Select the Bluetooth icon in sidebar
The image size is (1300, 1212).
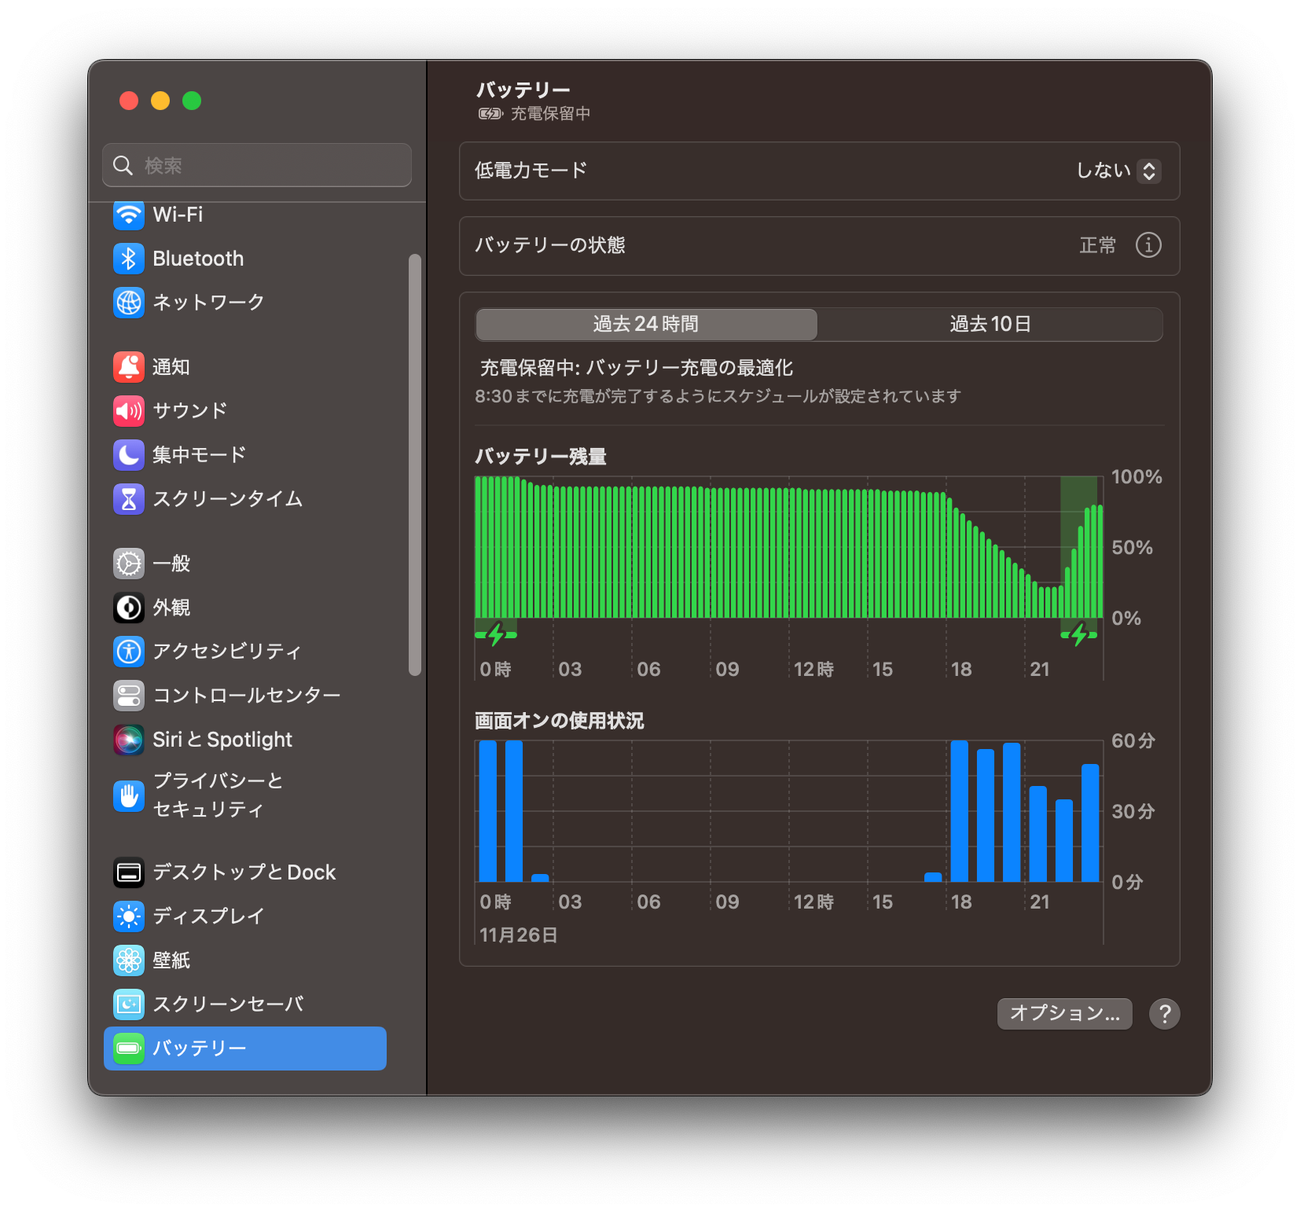point(129,259)
